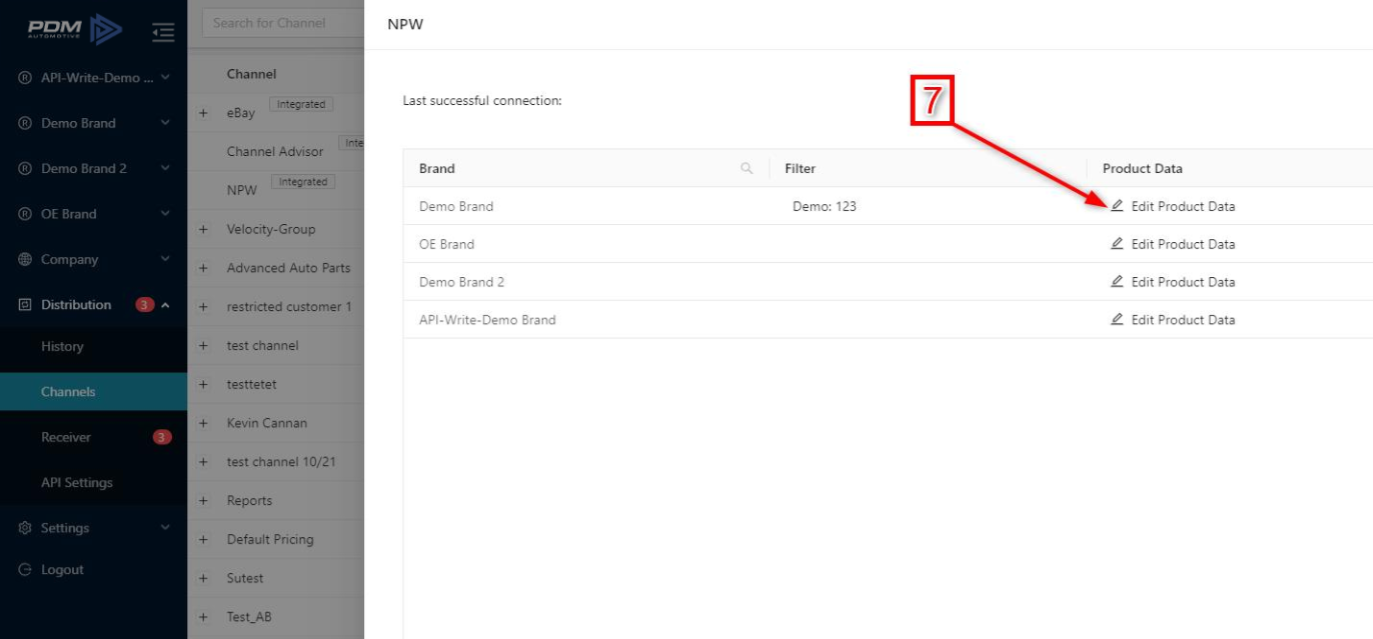
Task: Click the Logout icon in sidebar
Action: tap(25, 570)
